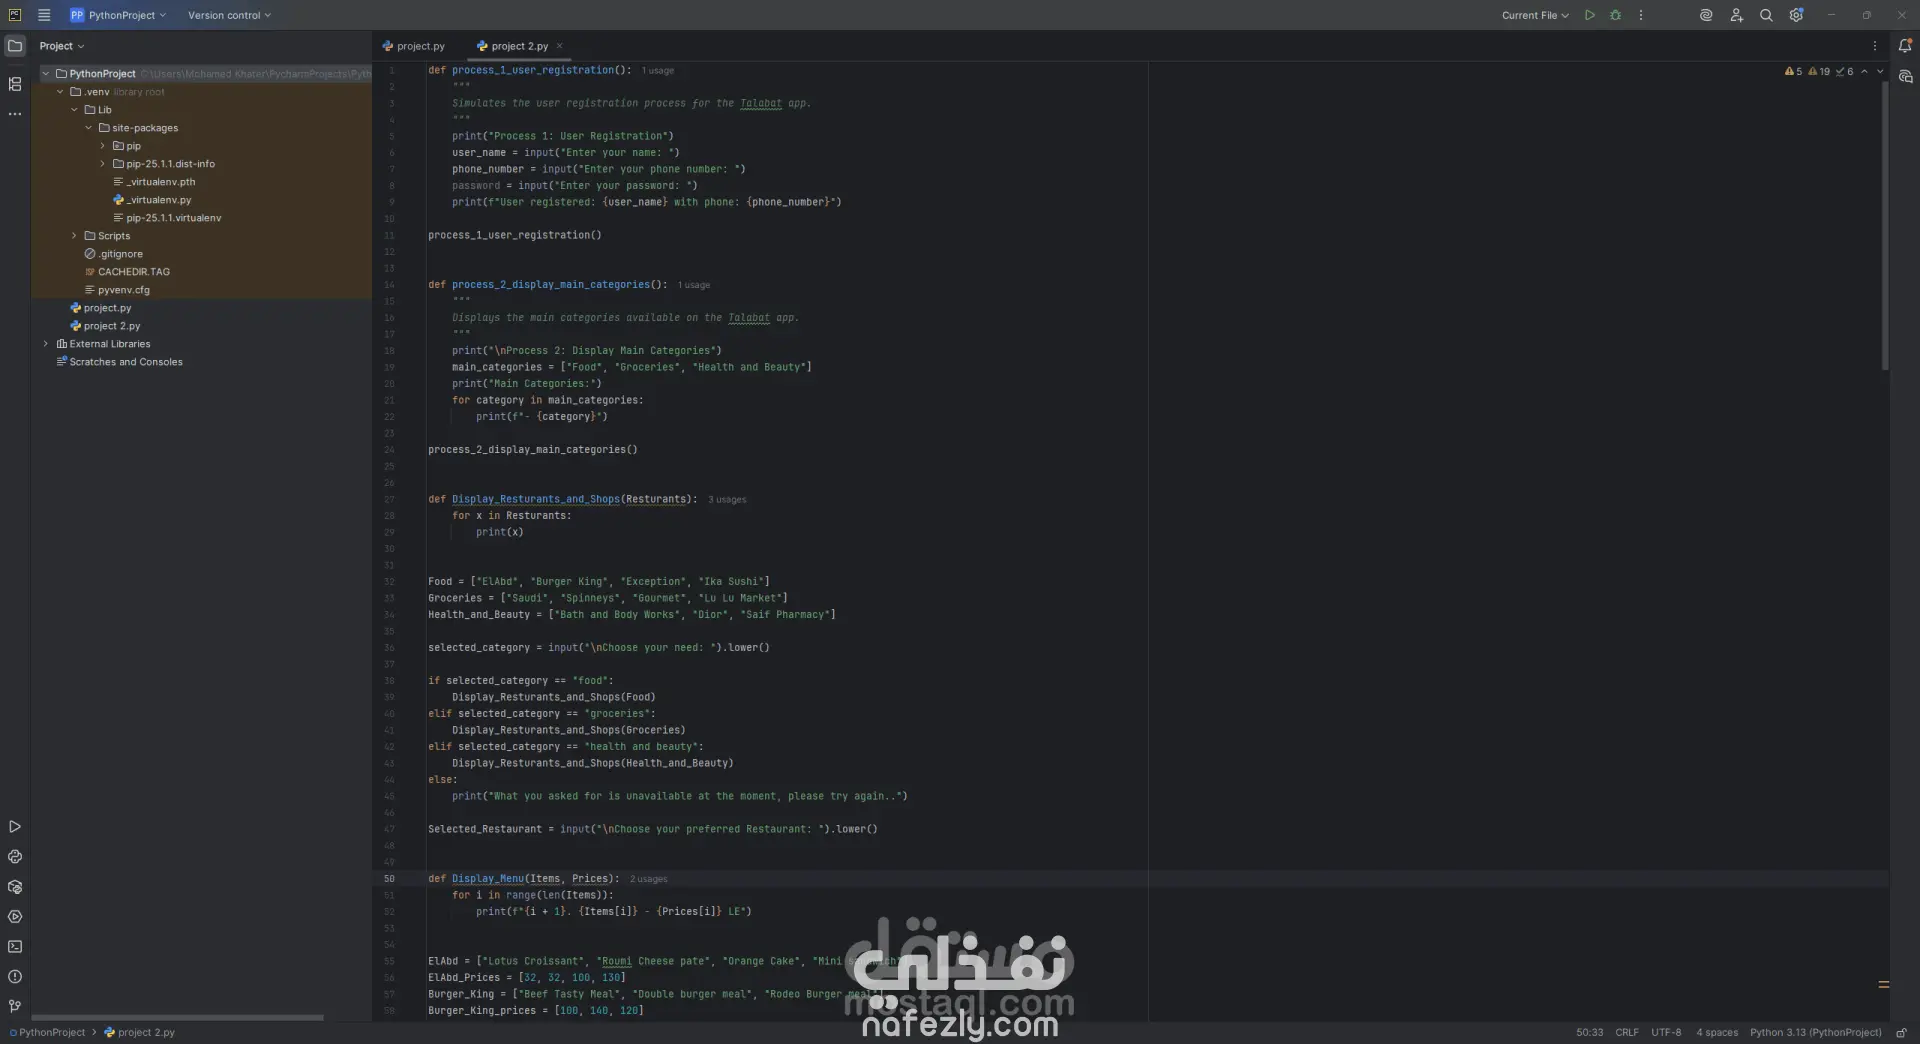Screen dimensions: 1920x1044
Task: Open the Problems tool window
Action: 15,977
